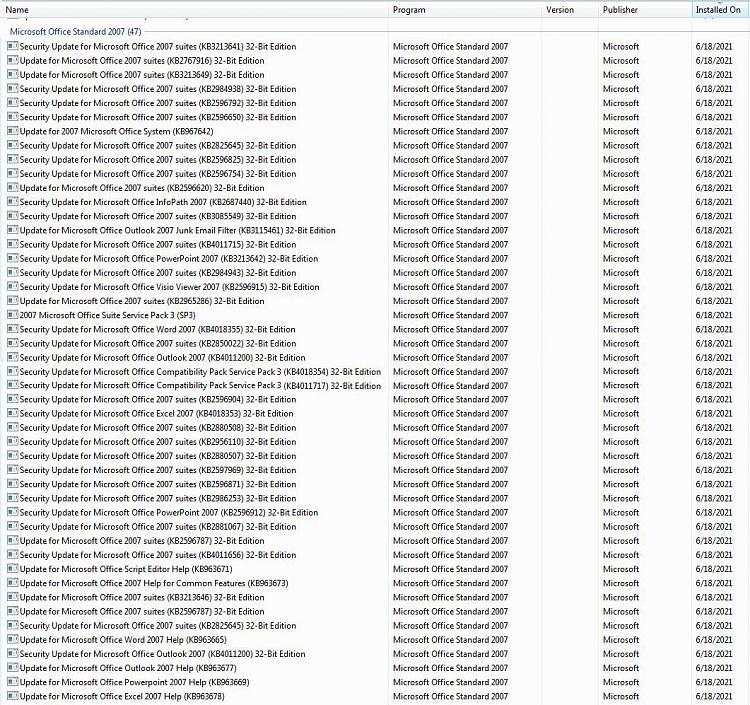This screenshot has height=705, width=750.
Task: Select Security Update KB2596904 row name
Action: pos(158,399)
